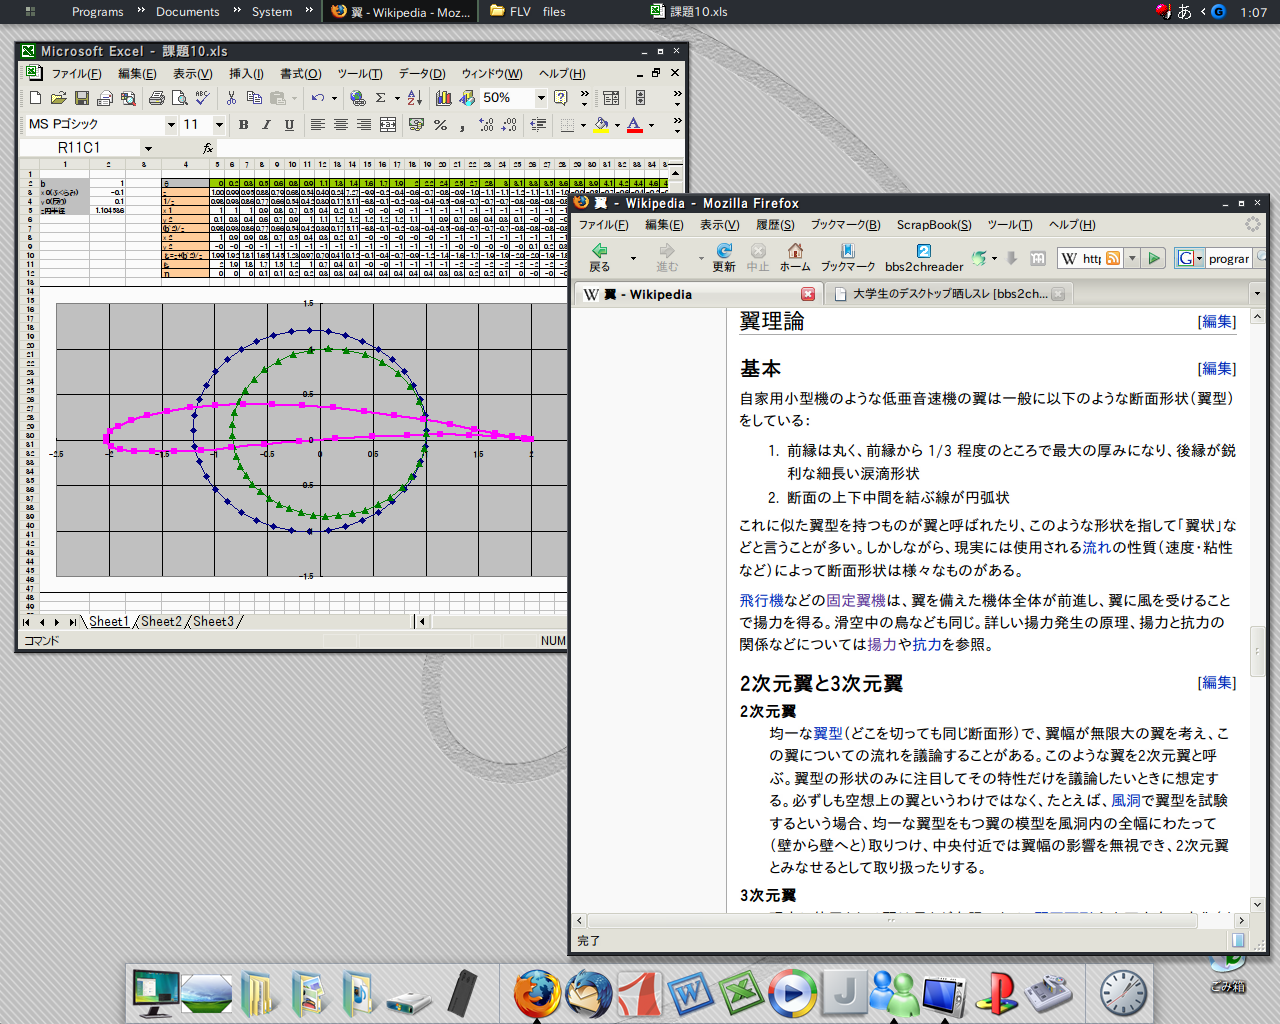This screenshot has width=1280, height=1024.
Task: Click the Save icon in Excel toolbar
Action: pos(82,98)
